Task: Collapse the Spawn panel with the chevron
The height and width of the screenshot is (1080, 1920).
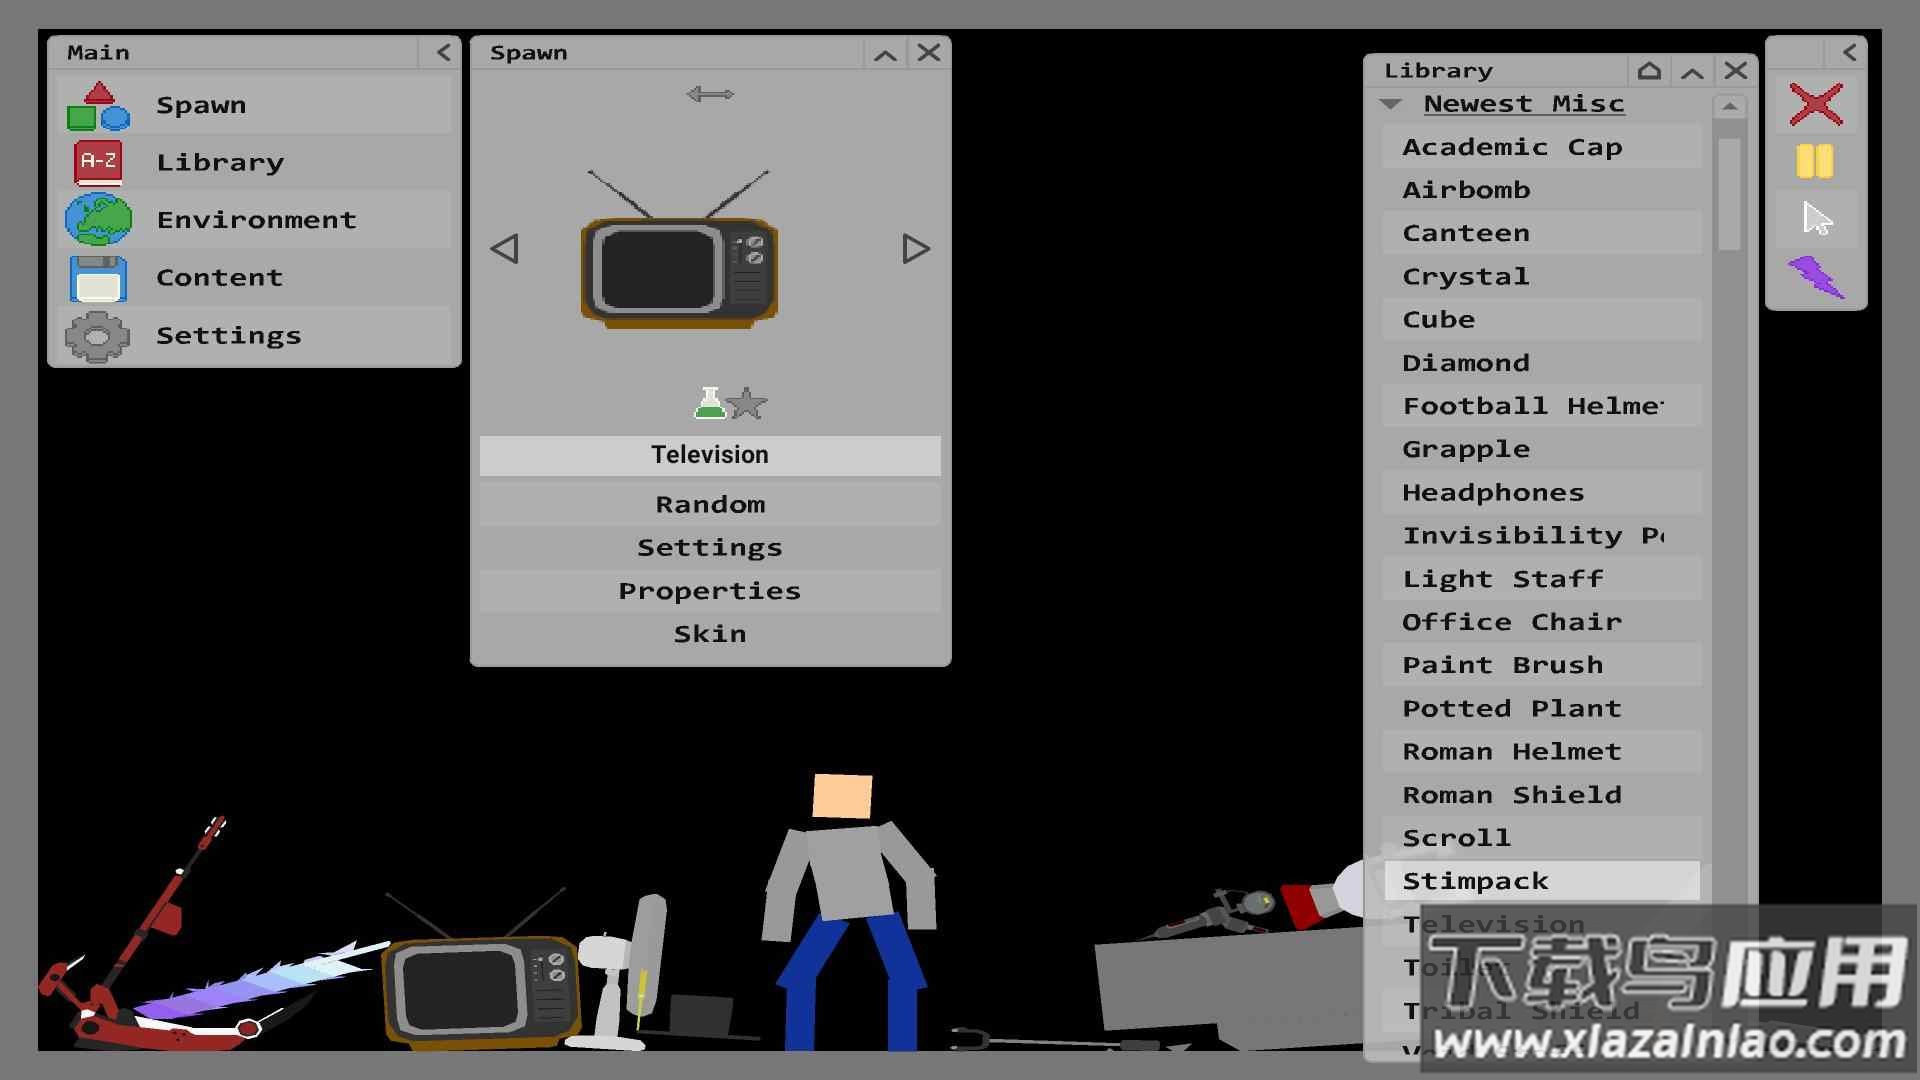Action: (x=885, y=54)
